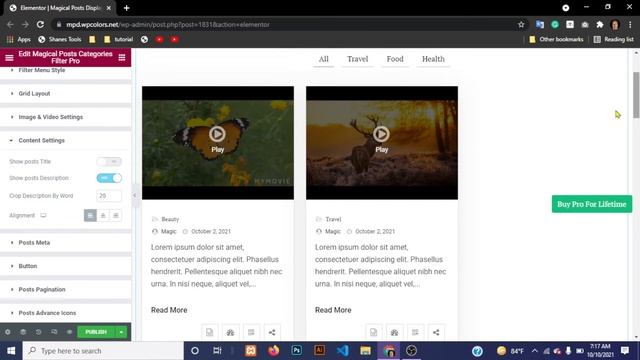
Task: Set alignment to center
Action: [x=103, y=215]
